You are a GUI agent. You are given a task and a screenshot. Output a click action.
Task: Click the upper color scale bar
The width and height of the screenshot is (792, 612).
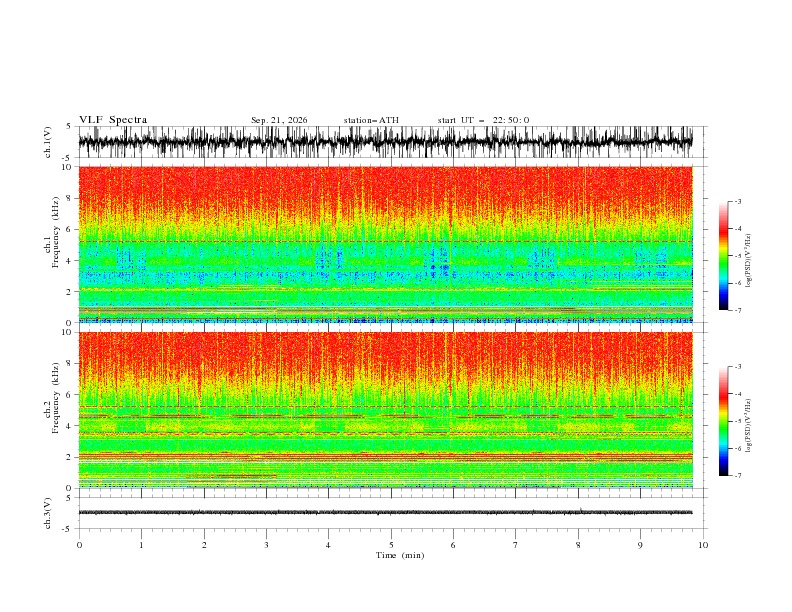click(x=723, y=255)
